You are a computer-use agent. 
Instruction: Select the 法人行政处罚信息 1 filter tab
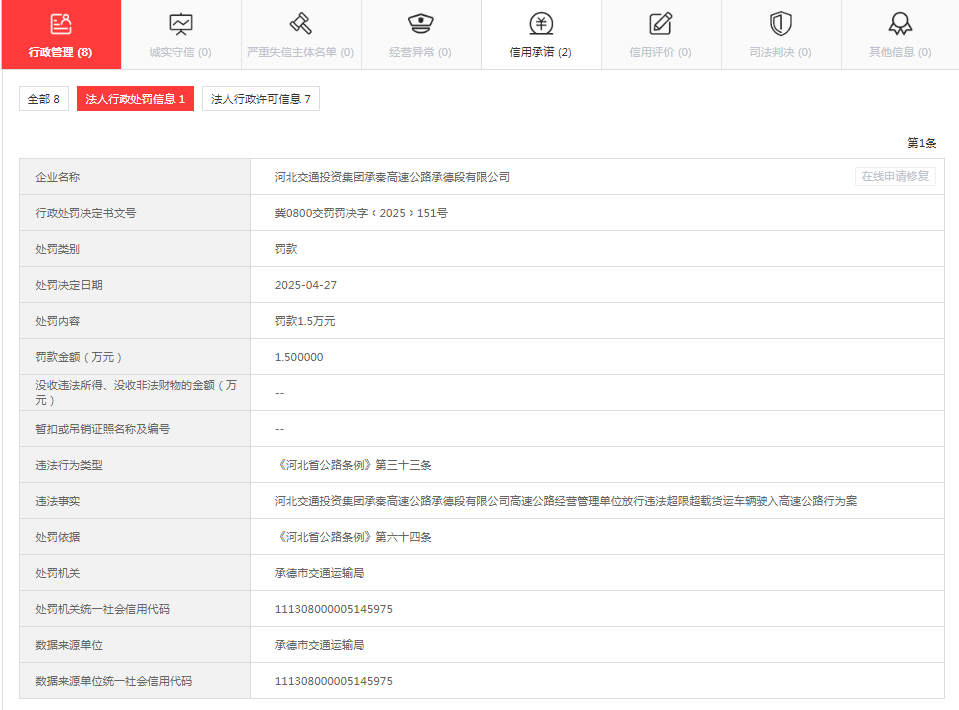135,99
